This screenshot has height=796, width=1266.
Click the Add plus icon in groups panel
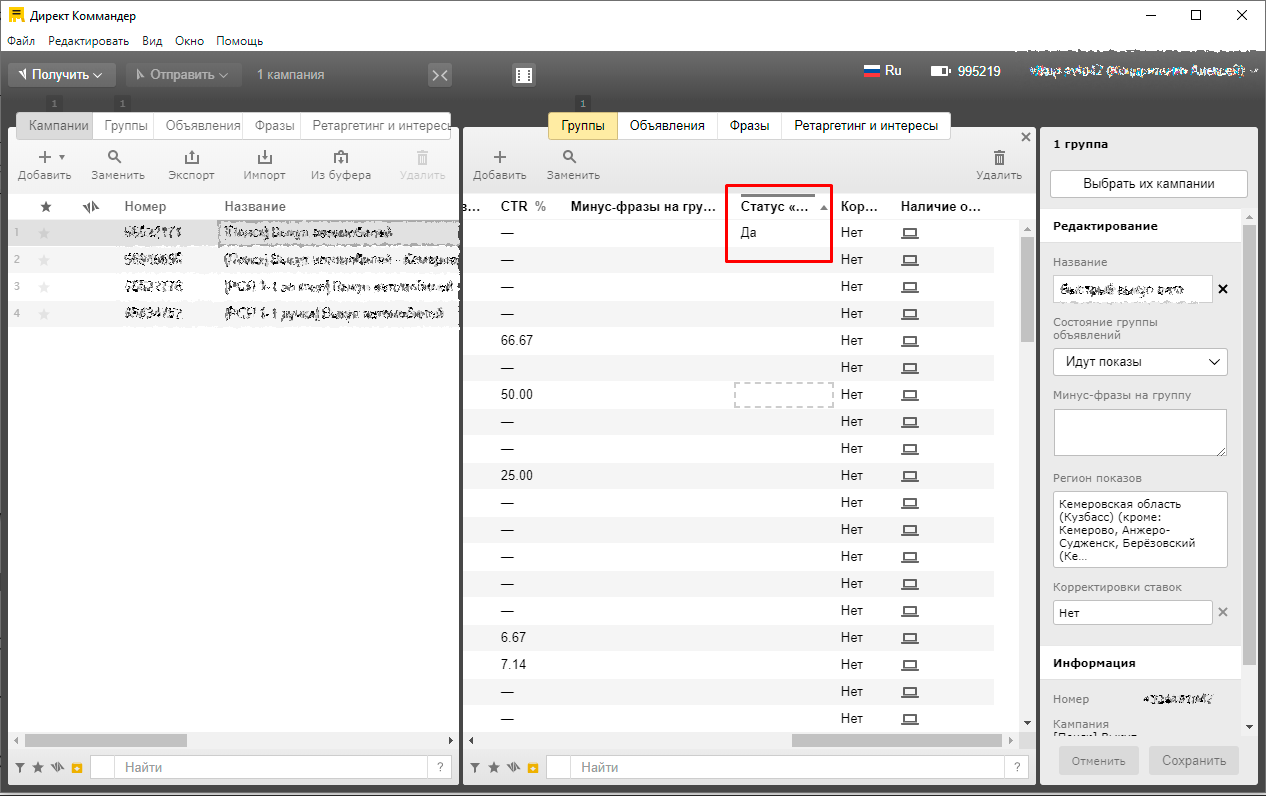point(499,158)
